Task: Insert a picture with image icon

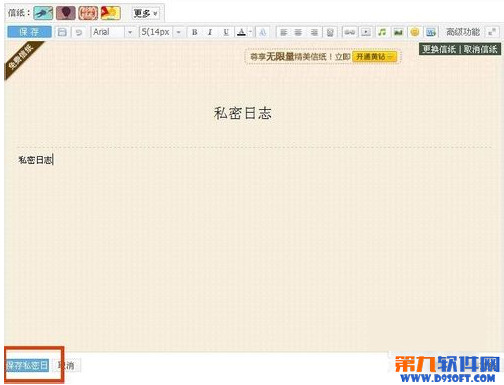Action: pos(398,32)
